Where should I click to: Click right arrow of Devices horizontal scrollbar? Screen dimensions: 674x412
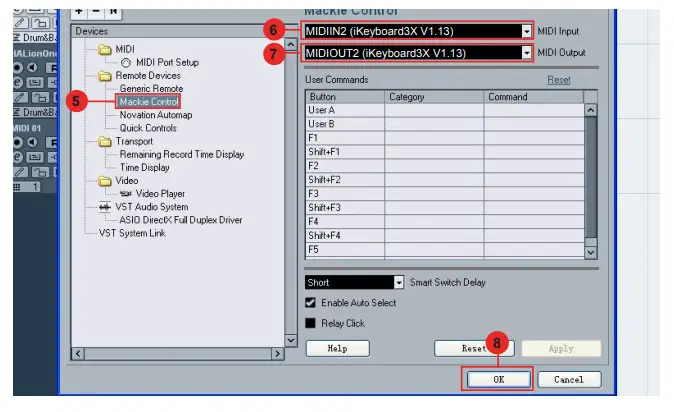278,354
